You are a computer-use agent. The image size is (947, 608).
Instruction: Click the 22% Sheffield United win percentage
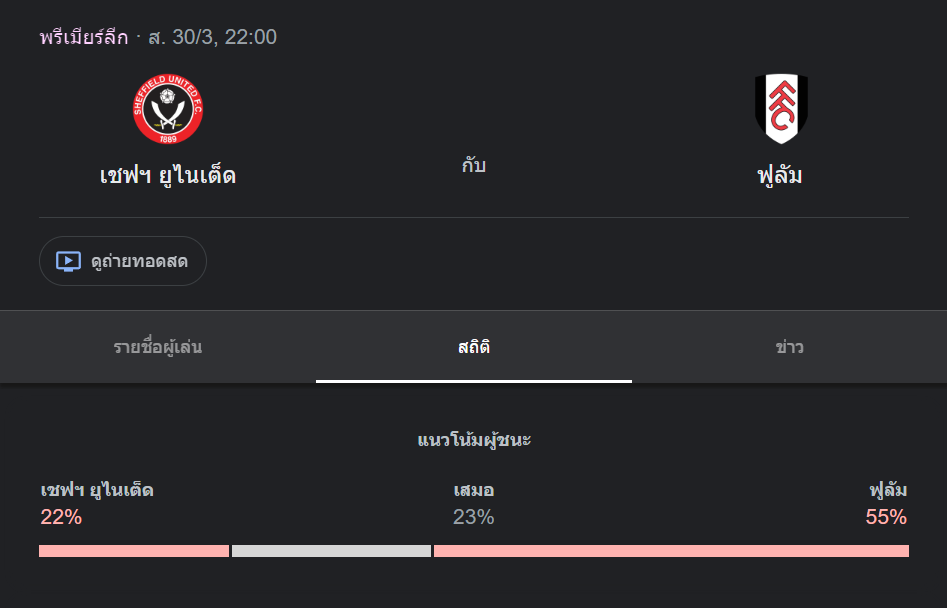(x=61, y=517)
